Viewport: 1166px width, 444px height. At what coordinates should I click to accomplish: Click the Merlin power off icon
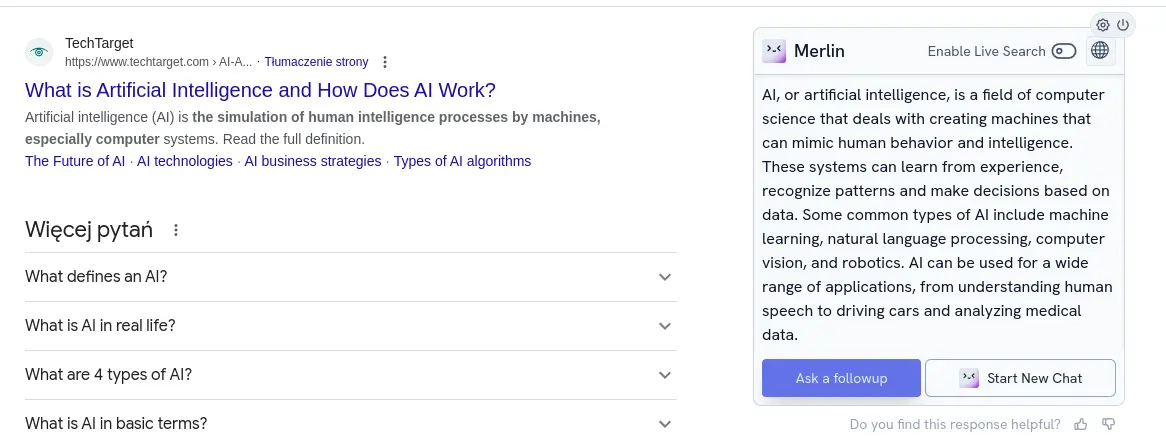tap(1123, 25)
